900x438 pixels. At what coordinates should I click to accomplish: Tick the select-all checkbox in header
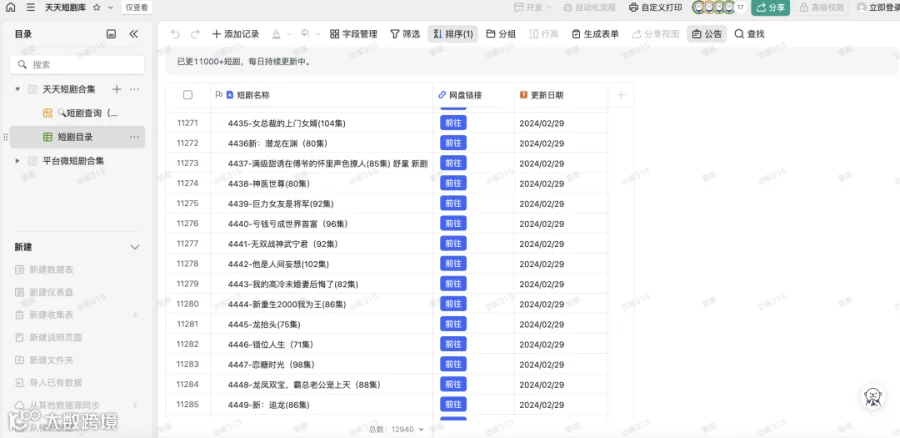tap(188, 95)
